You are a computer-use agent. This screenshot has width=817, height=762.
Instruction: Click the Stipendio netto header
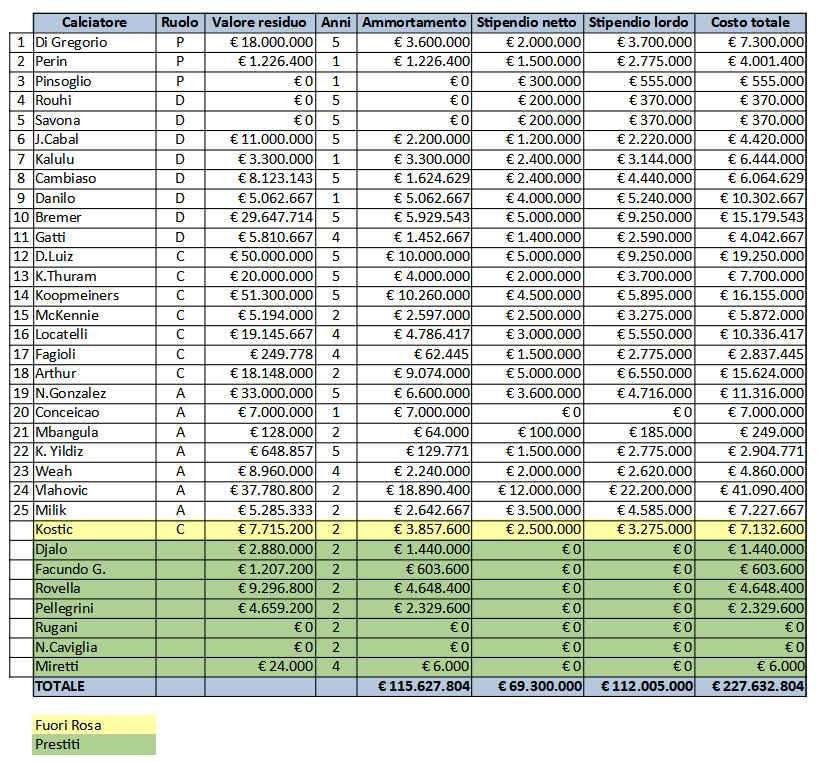[527, 22]
